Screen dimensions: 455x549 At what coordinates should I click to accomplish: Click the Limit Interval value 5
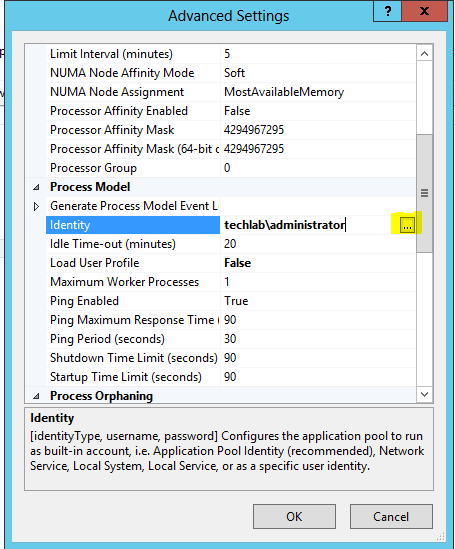click(227, 54)
